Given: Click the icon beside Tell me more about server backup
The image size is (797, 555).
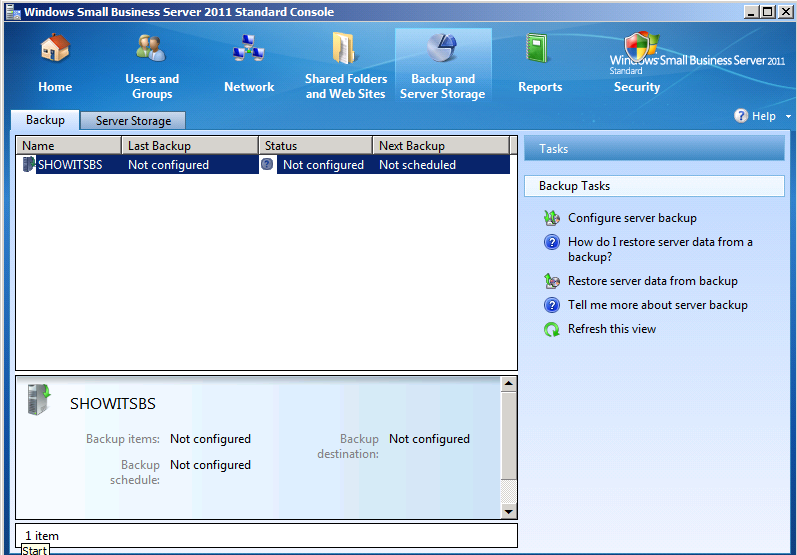Looking at the screenshot, I should (x=551, y=305).
